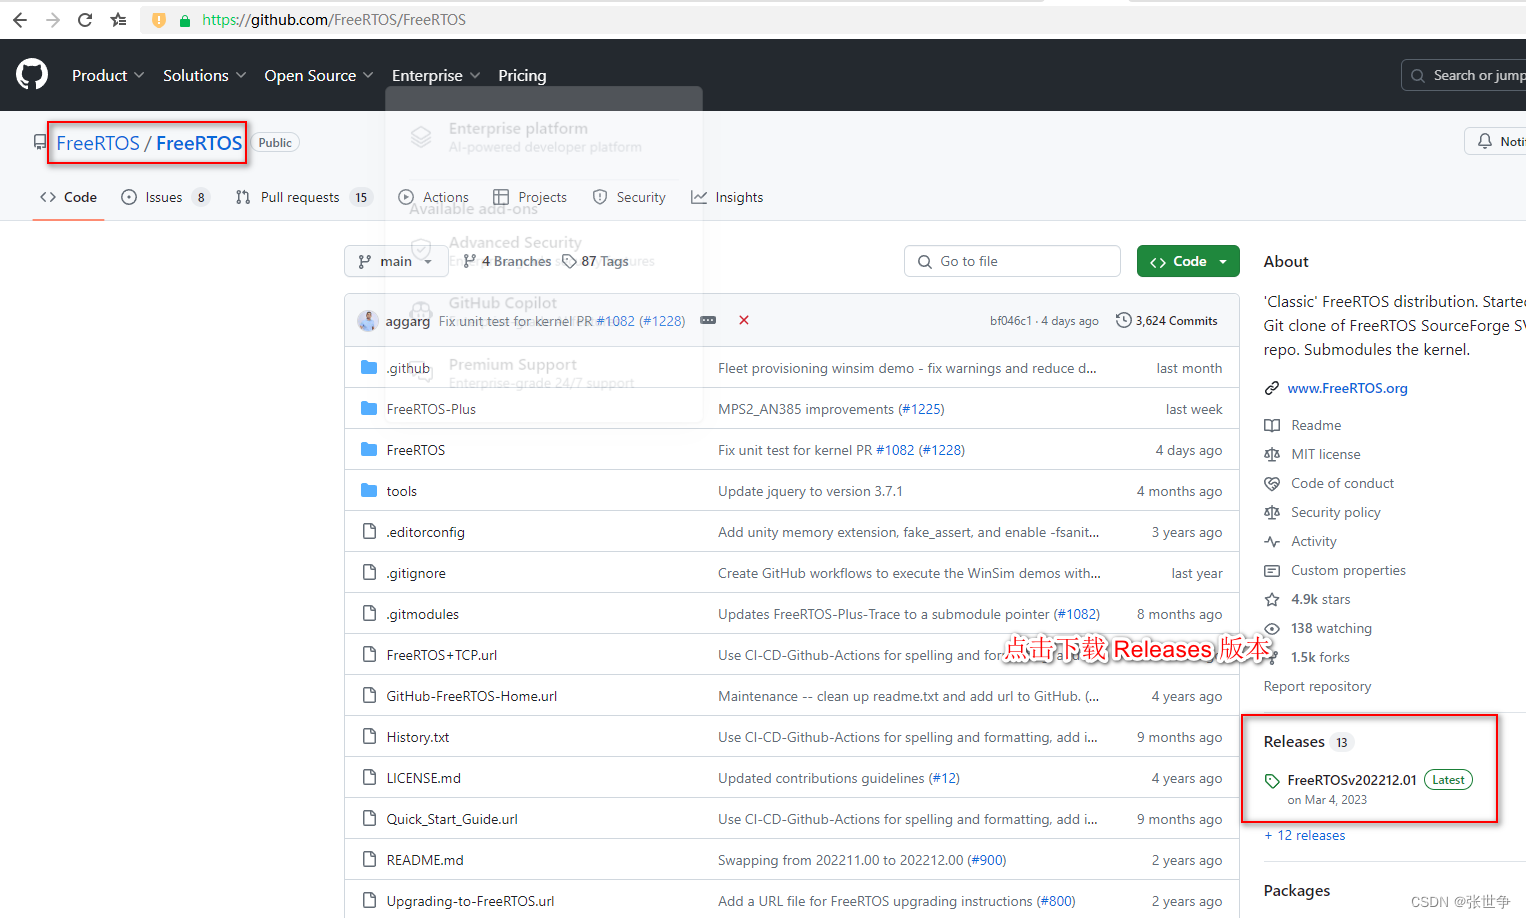Open the #1082 link in the header commit message
Viewport: 1526px width, 918px height.
[615, 321]
